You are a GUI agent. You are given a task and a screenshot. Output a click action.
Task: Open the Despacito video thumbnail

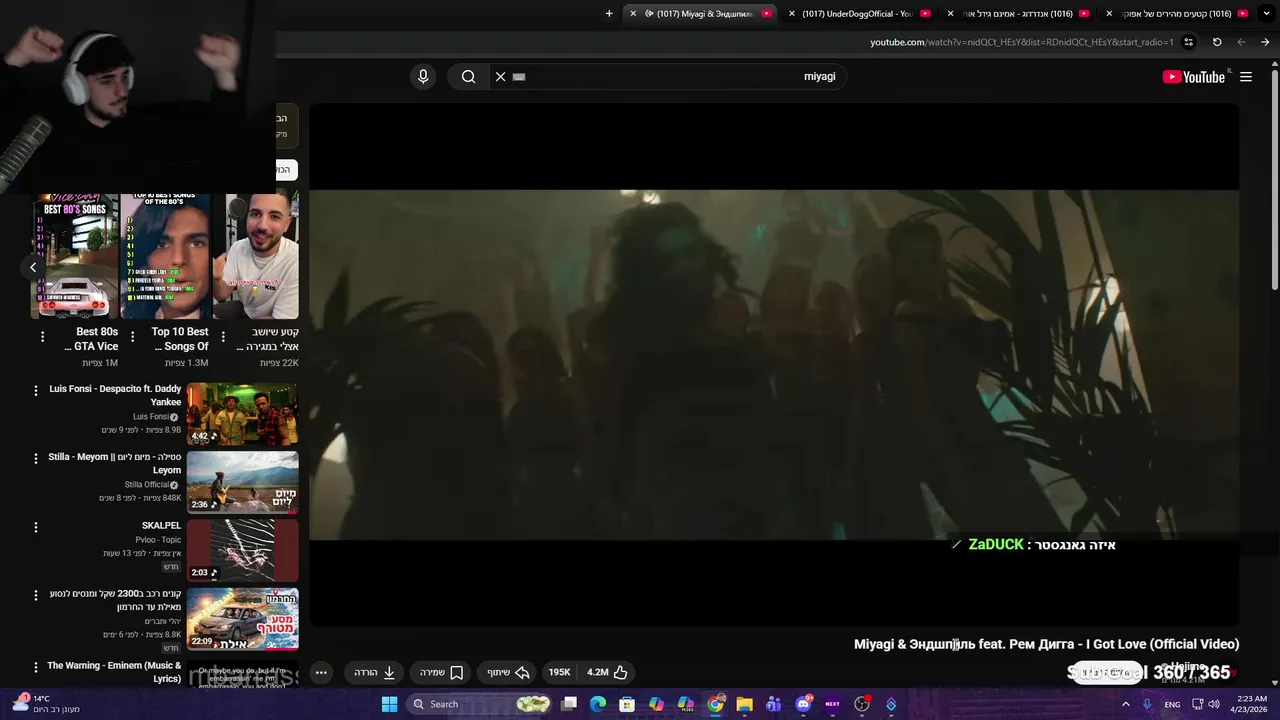pyautogui.click(x=243, y=414)
